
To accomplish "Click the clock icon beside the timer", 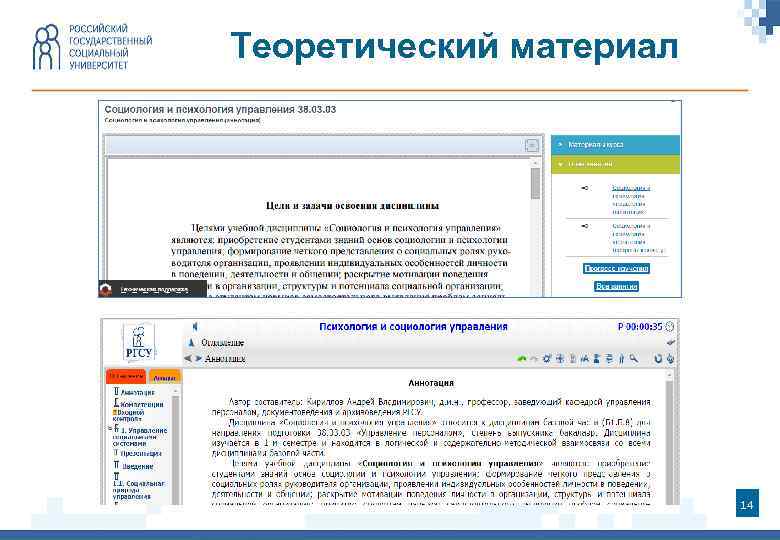I will [x=670, y=327].
